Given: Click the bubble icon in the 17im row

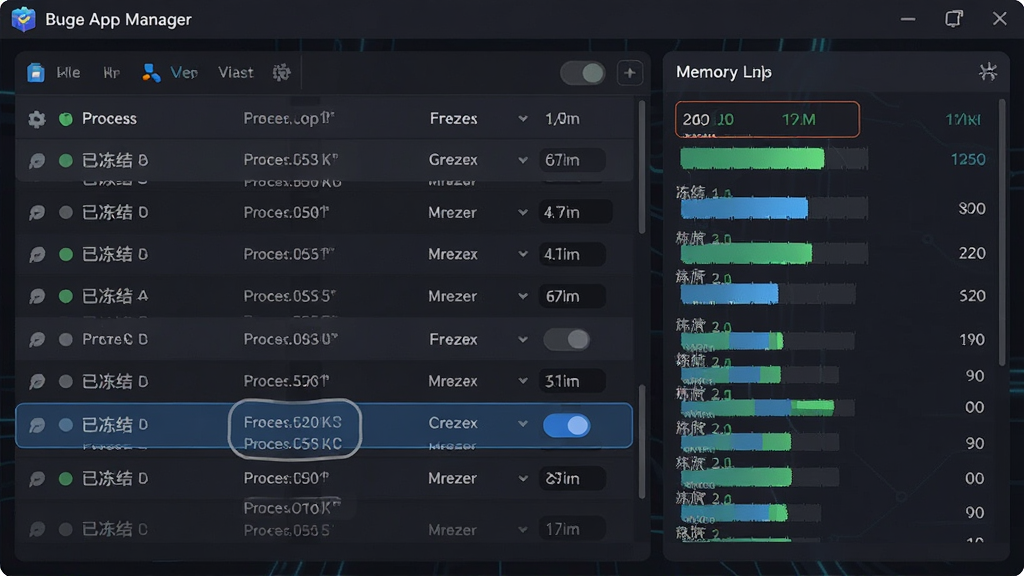Looking at the screenshot, I should click(37, 529).
